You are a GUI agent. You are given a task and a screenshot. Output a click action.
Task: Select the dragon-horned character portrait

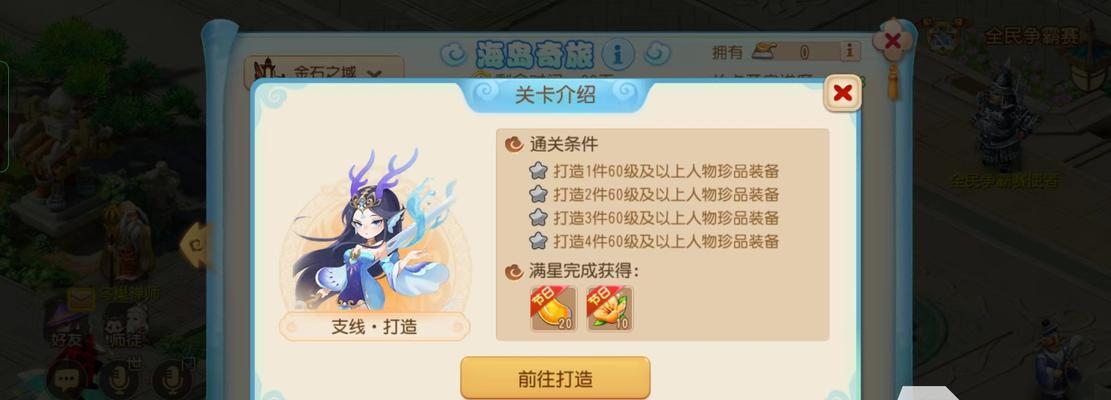(373, 231)
